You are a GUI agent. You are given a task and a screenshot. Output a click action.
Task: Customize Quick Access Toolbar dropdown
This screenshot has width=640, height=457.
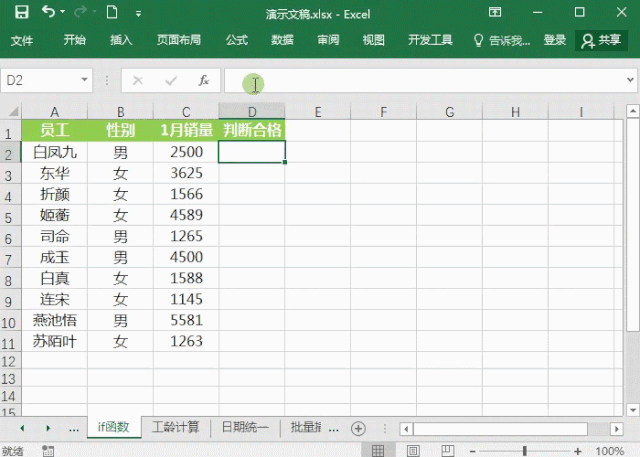(138, 14)
